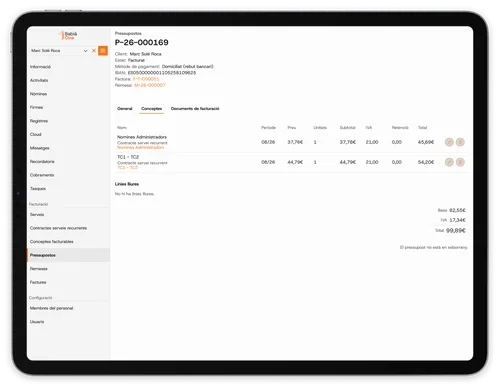Follow the orange TC1 - TC2 link
The height and width of the screenshot is (390, 500).
tap(127, 167)
